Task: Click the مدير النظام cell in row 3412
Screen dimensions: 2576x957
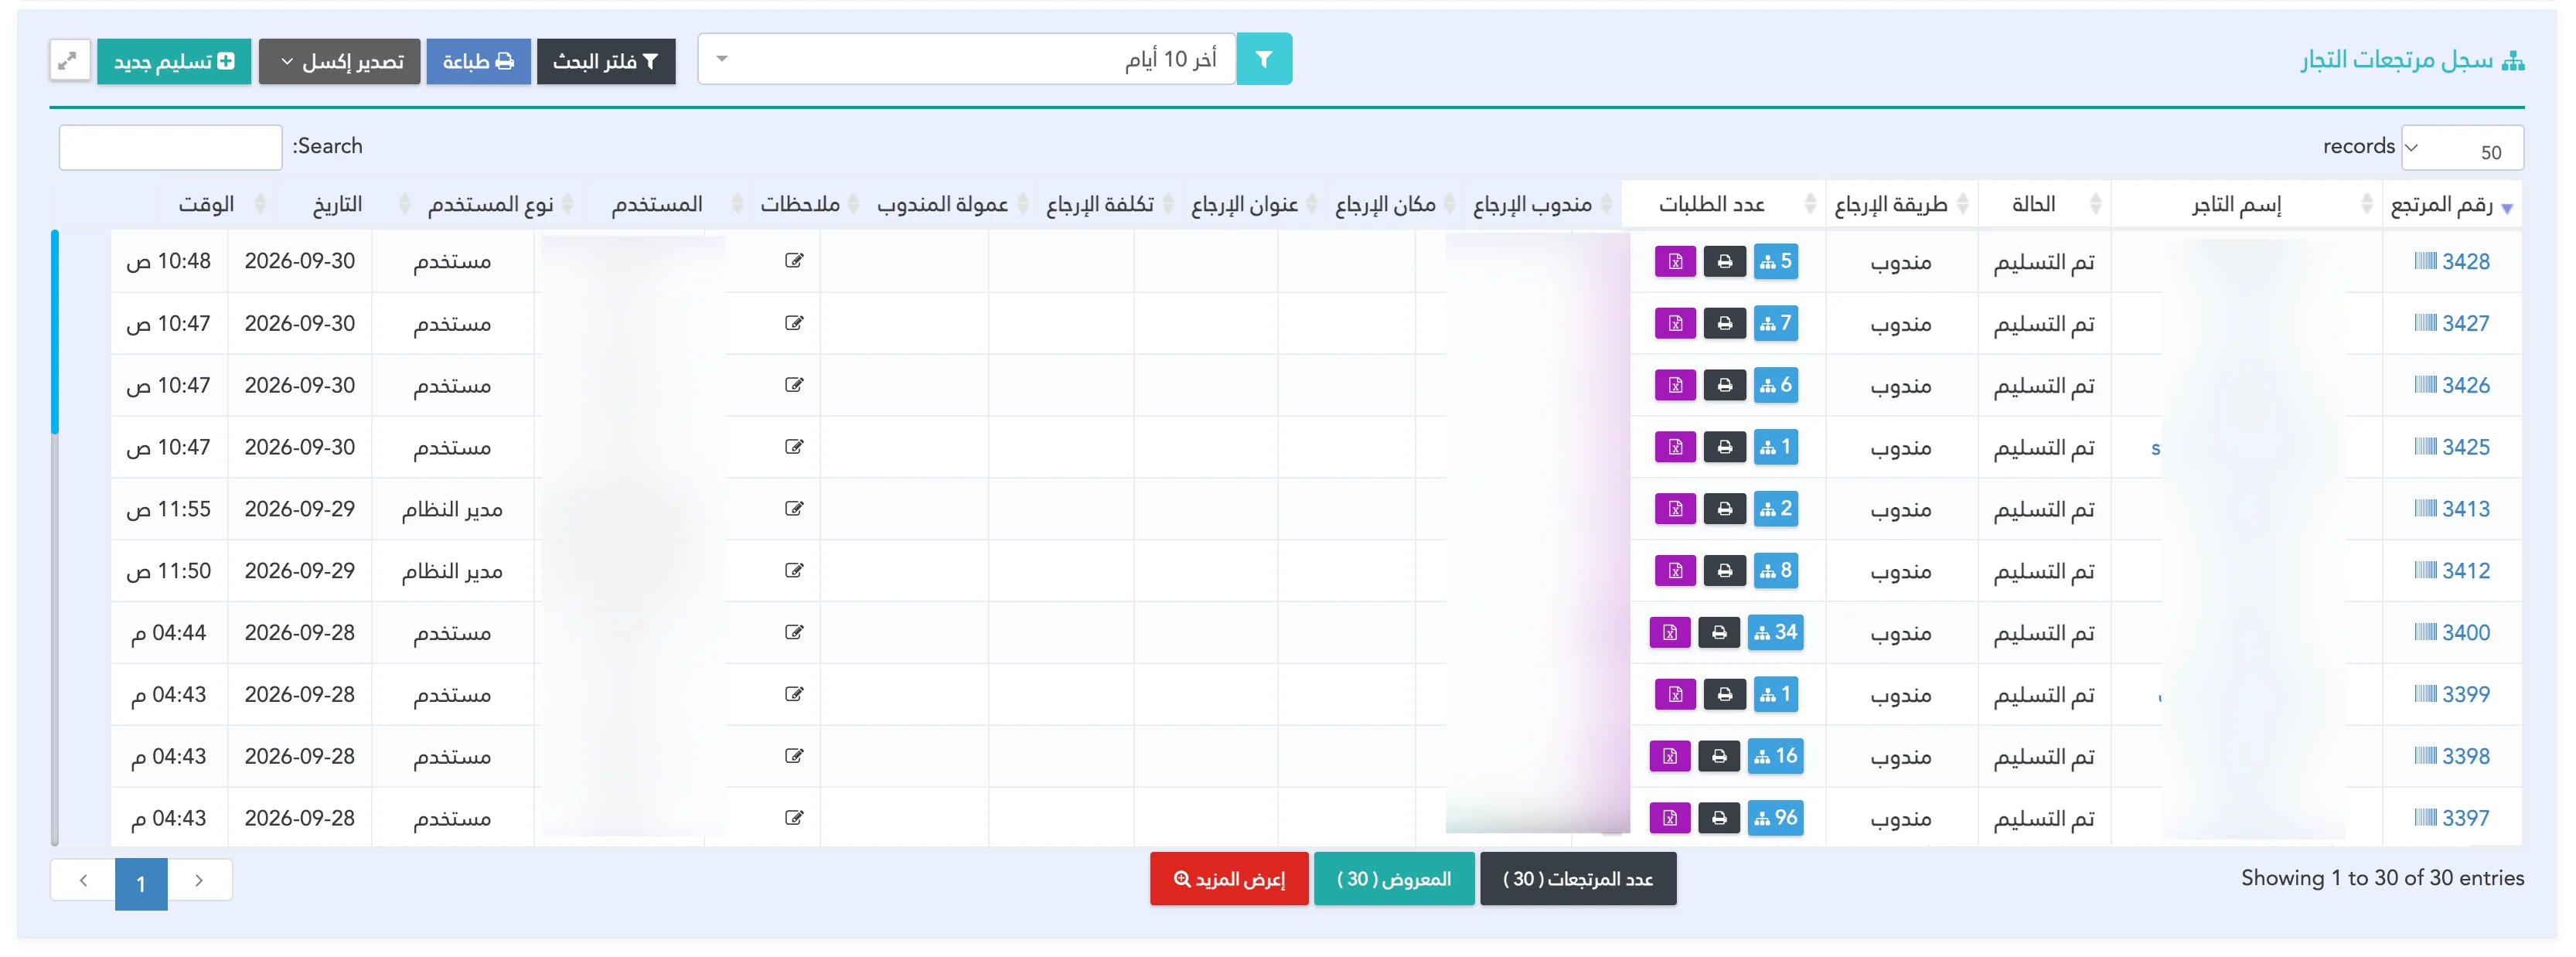Action: tap(452, 571)
